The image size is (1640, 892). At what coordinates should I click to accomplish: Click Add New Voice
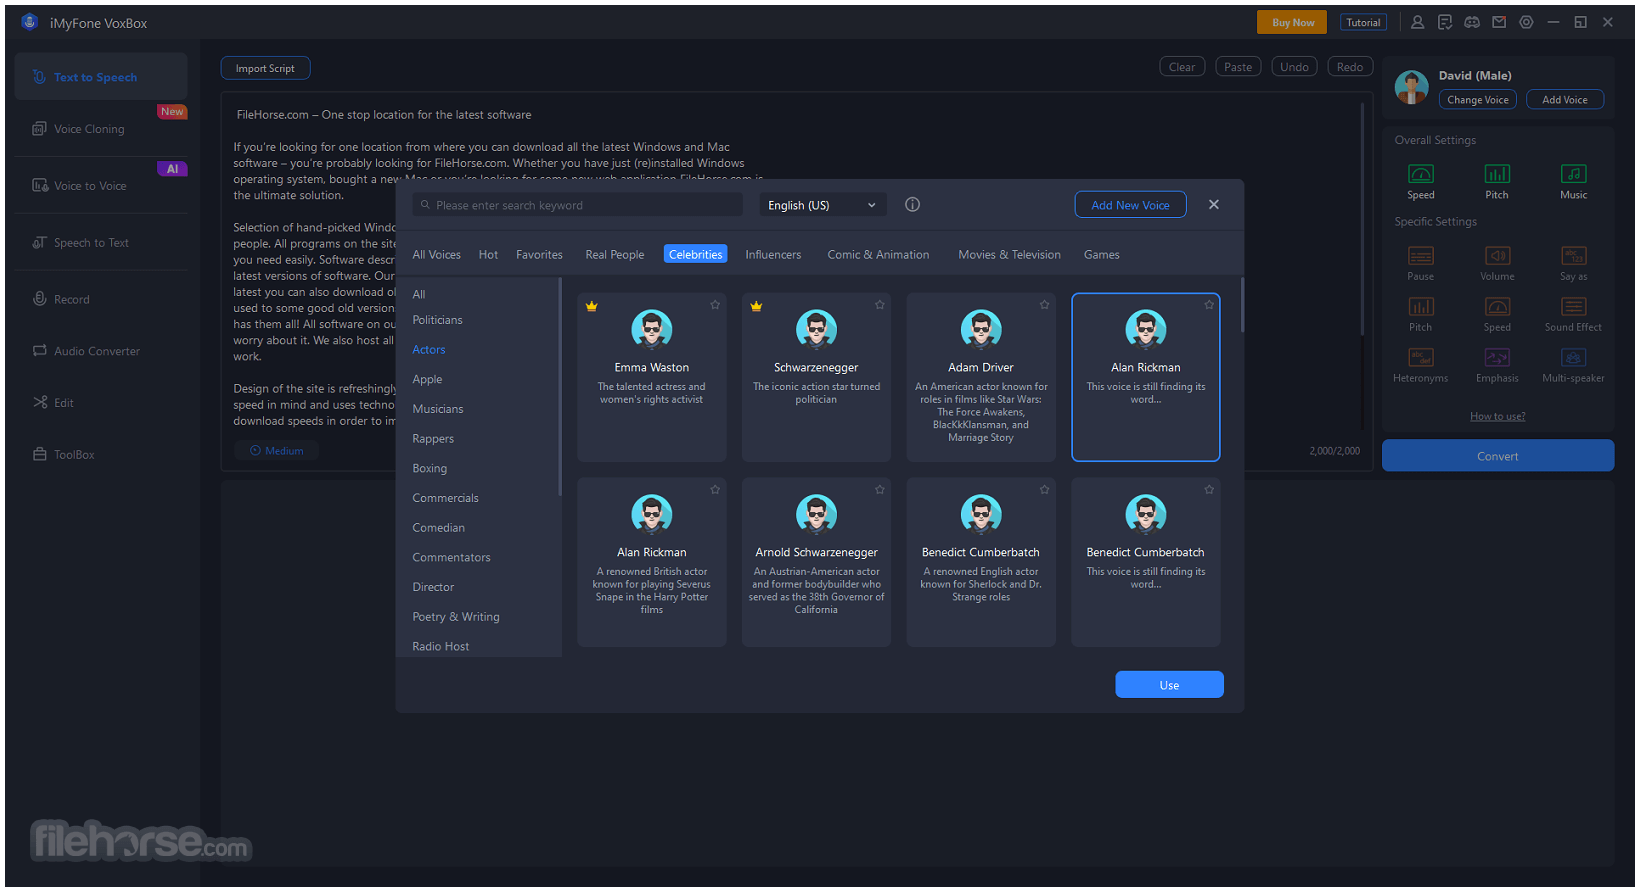pyautogui.click(x=1130, y=205)
